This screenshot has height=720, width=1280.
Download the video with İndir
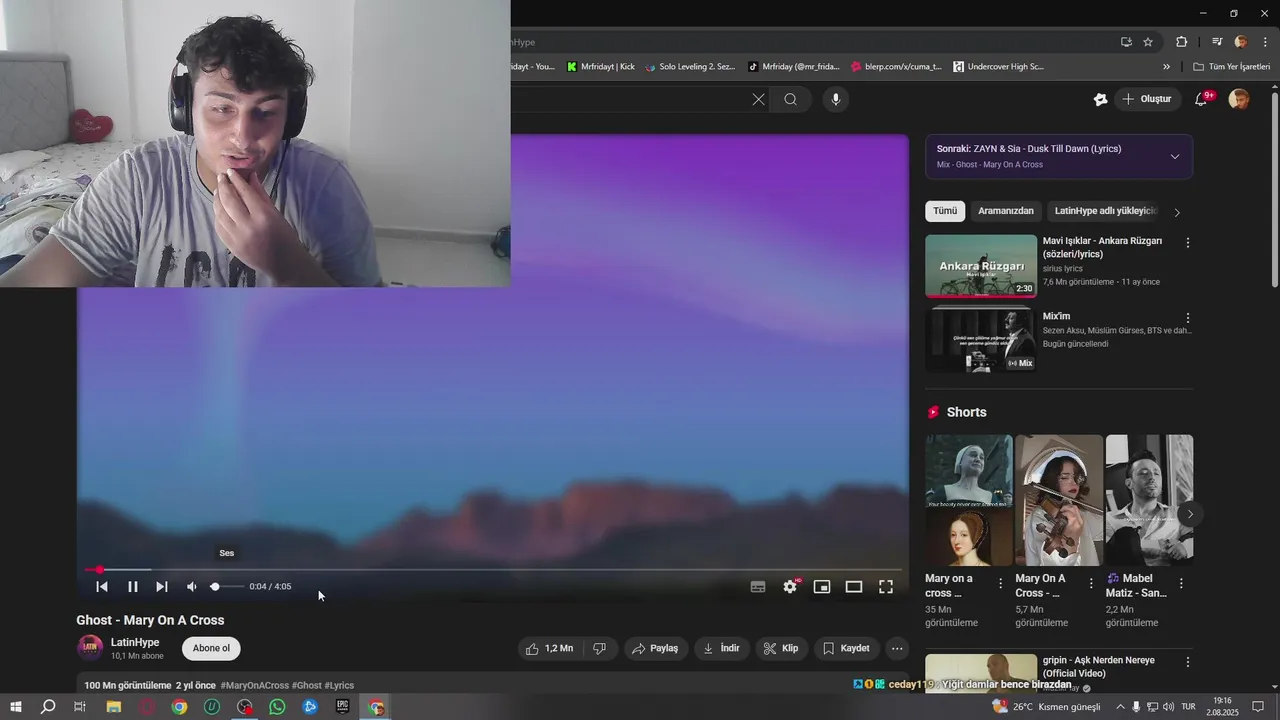pyautogui.click(x=722, y=648)
